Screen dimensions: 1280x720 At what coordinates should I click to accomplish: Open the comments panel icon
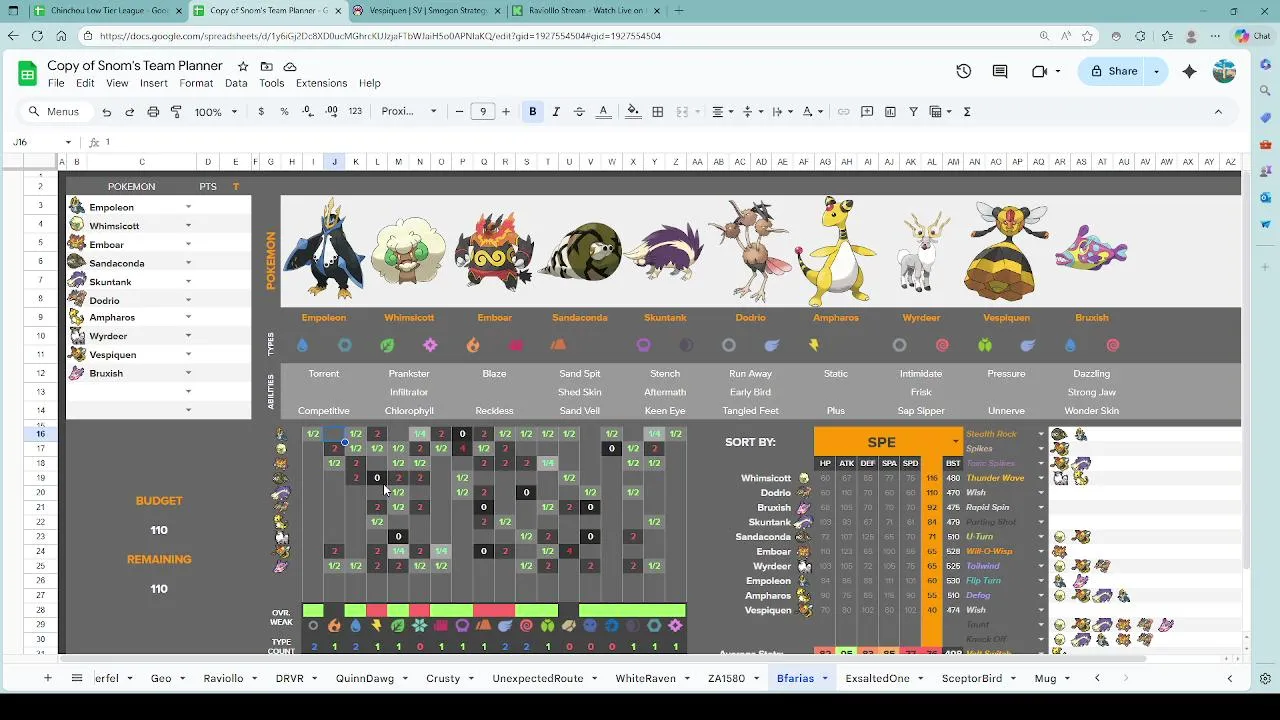(x=1000, y=71)
